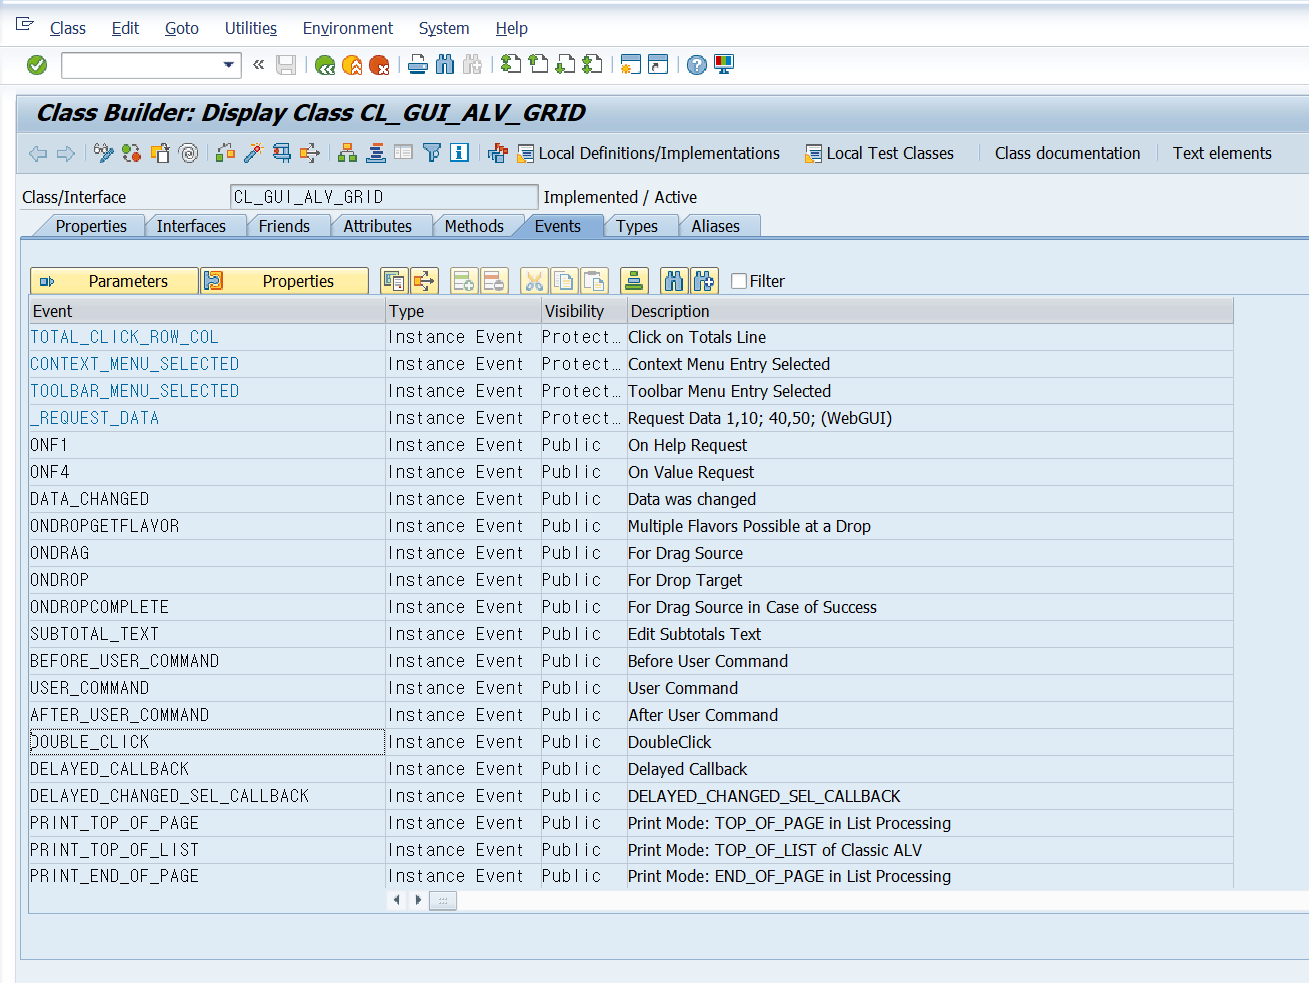
Task: Open the Edit menu
Action: [x=125, y=28]
